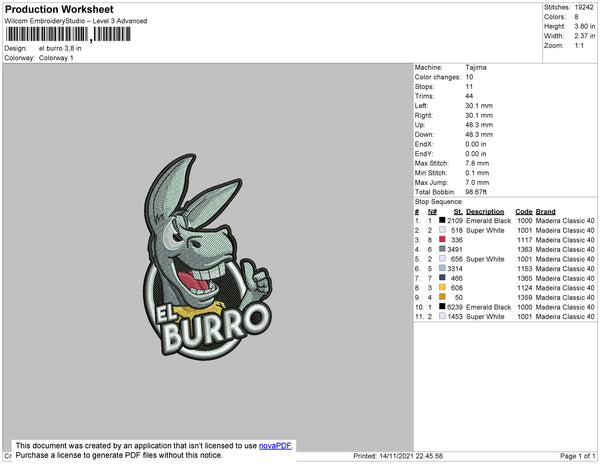Click the Emerald Black swatch in row 10

pos(442,306)
